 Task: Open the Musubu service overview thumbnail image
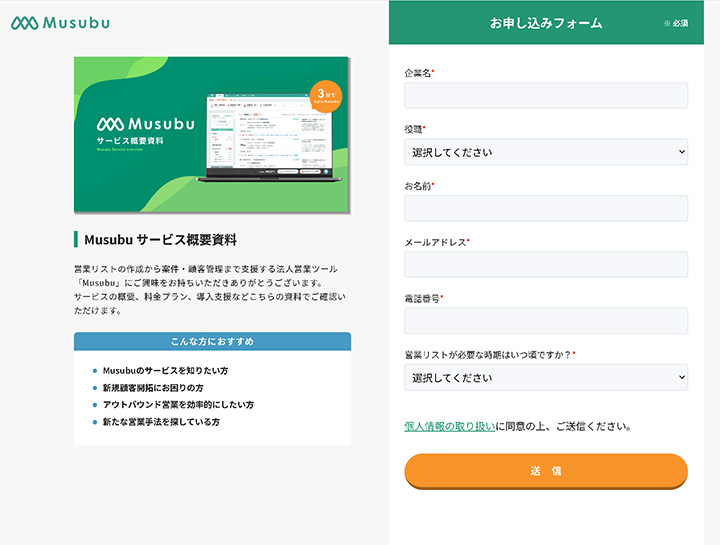tap(212, 135)
